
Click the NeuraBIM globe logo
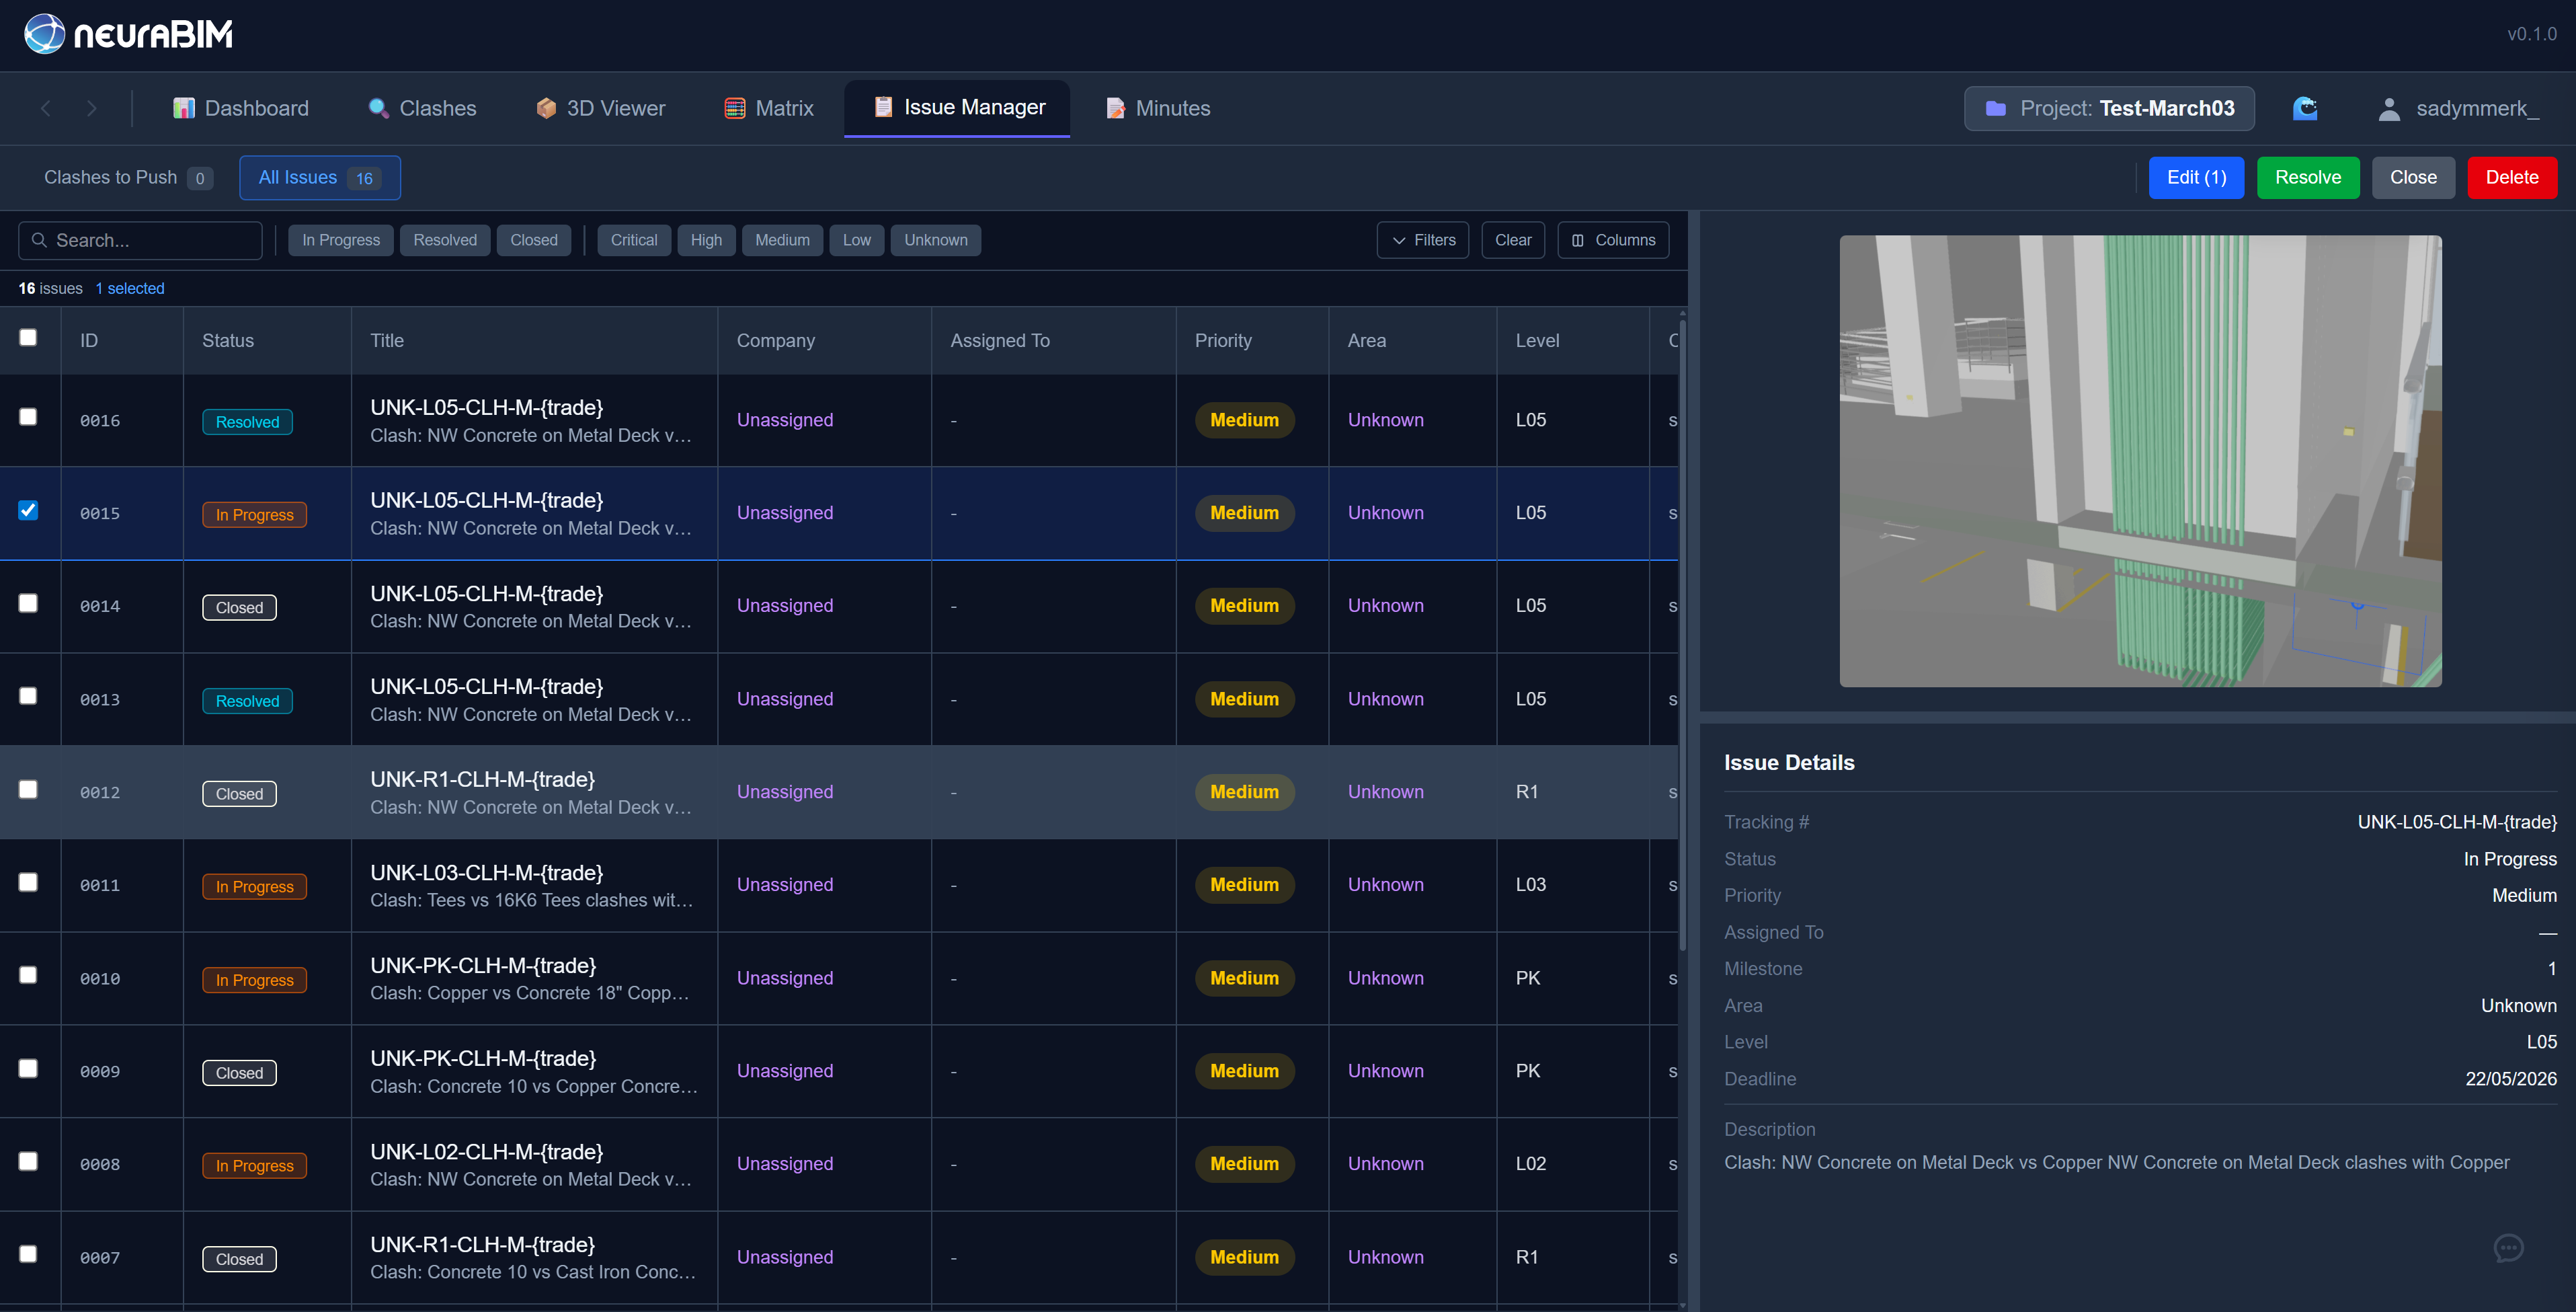point(44,34)
